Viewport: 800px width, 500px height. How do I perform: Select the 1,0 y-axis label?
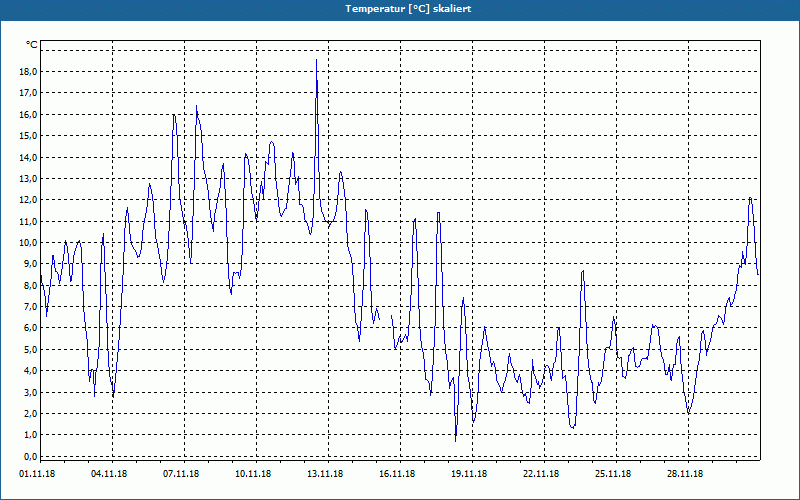pos(30,435)
